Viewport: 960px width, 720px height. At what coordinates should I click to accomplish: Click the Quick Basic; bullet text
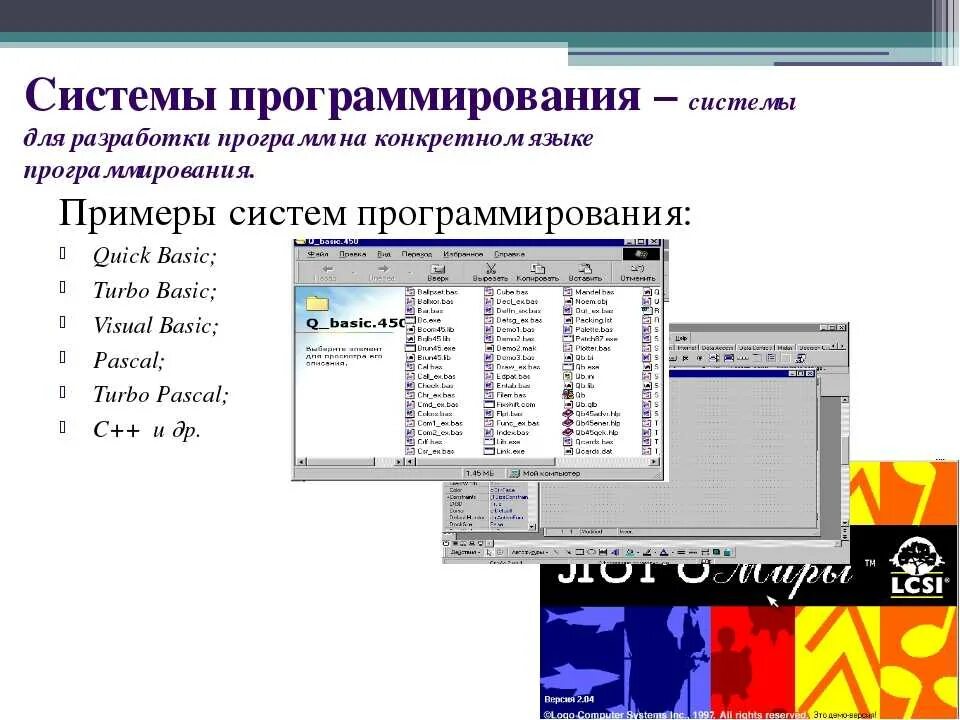(155, 256)
